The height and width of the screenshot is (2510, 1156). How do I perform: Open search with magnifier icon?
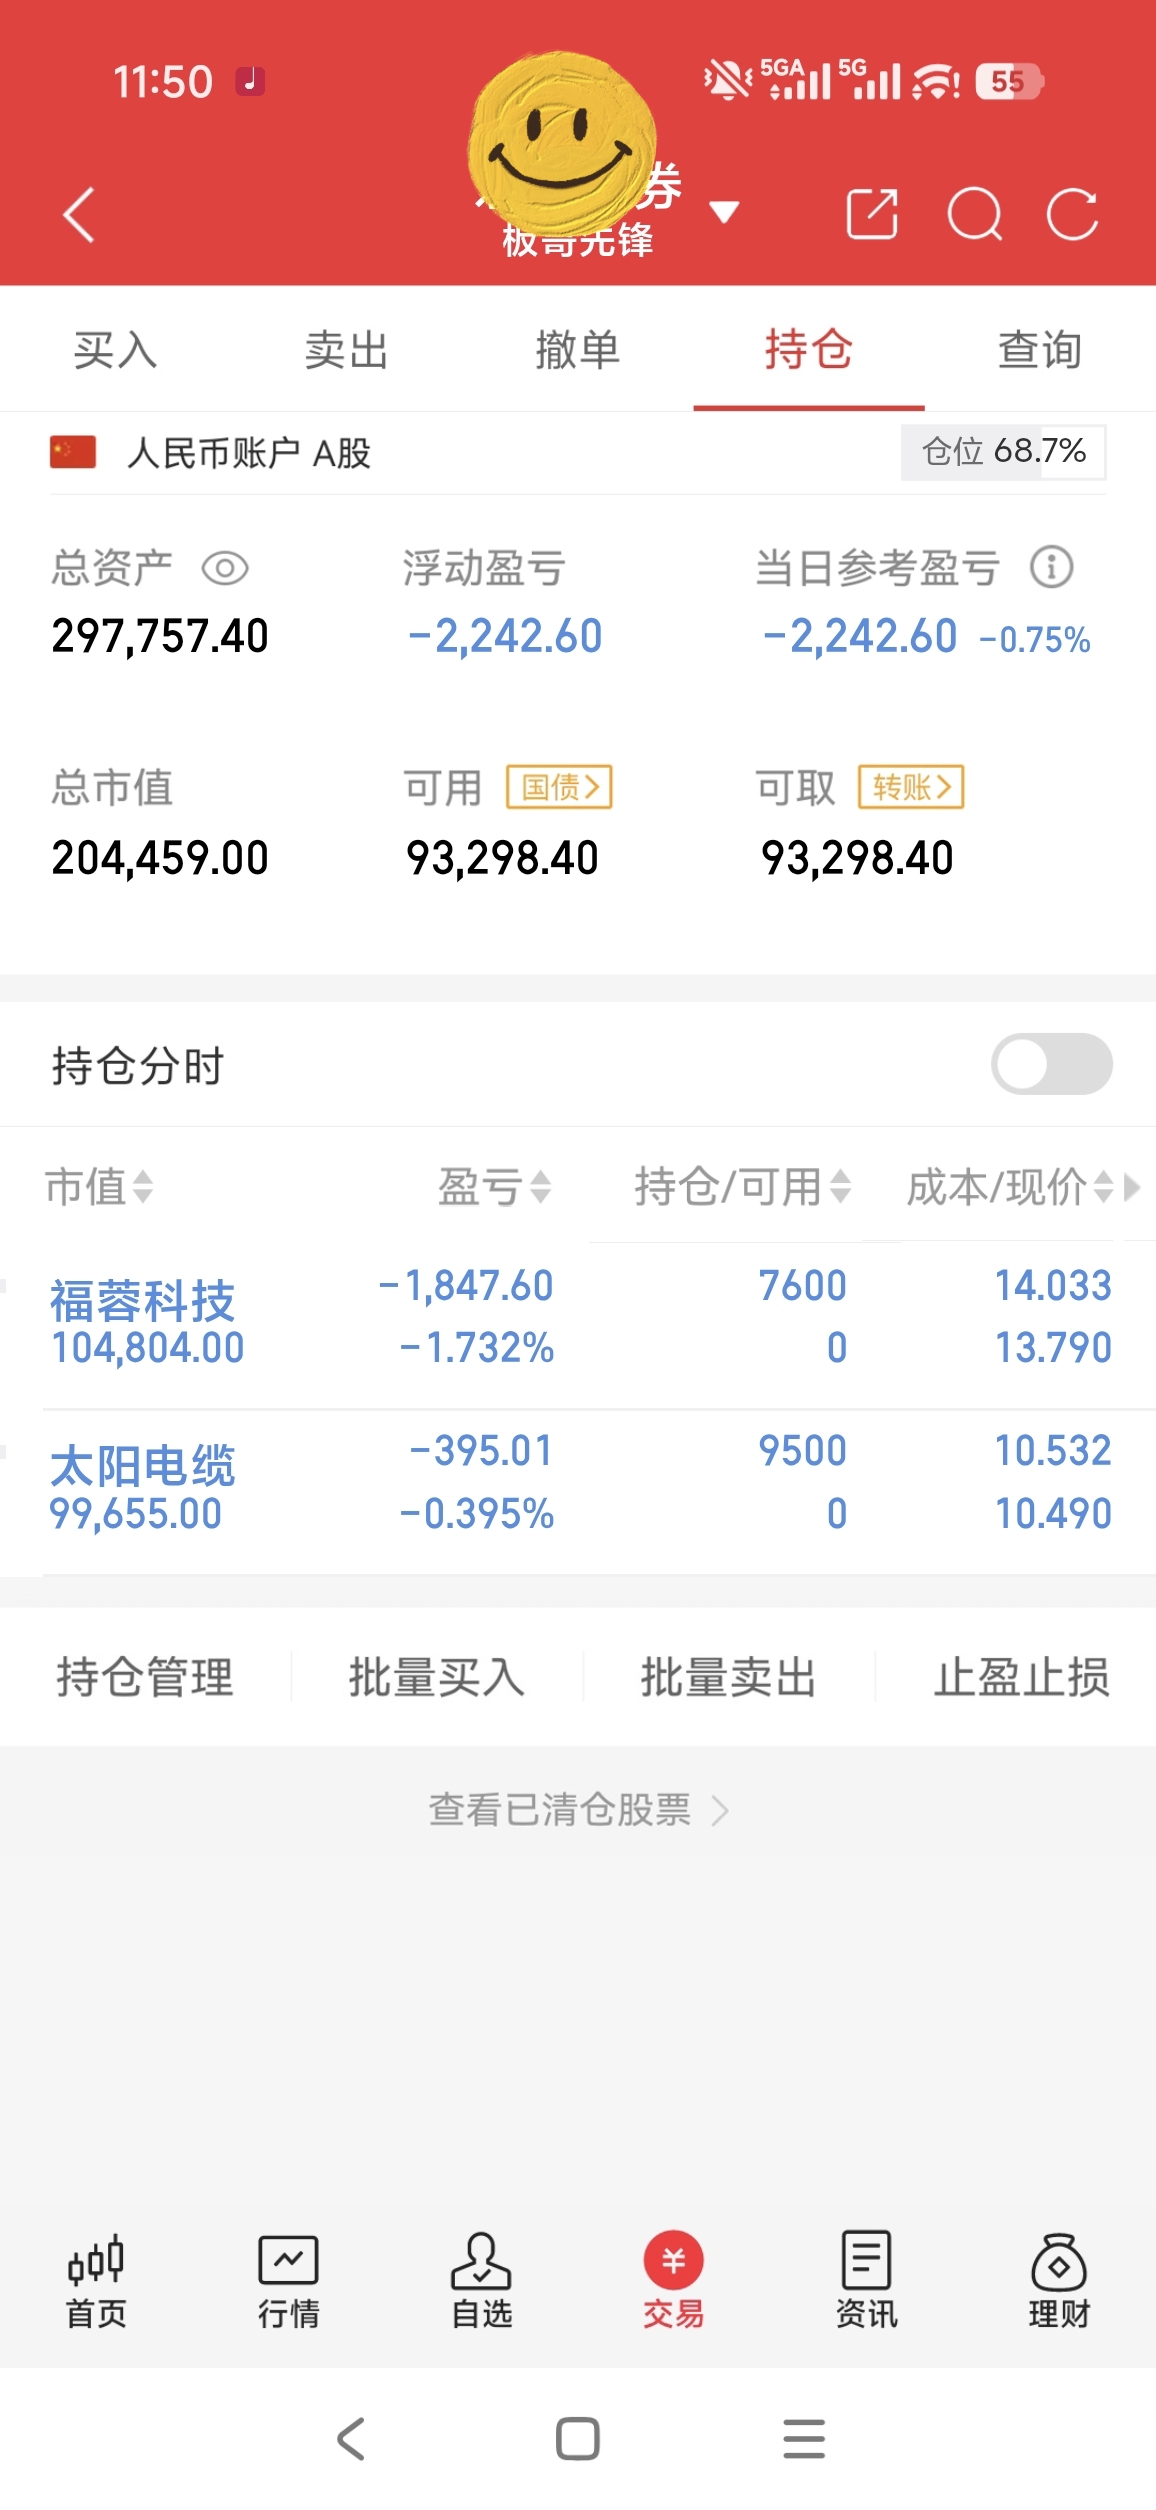point(974,214)
